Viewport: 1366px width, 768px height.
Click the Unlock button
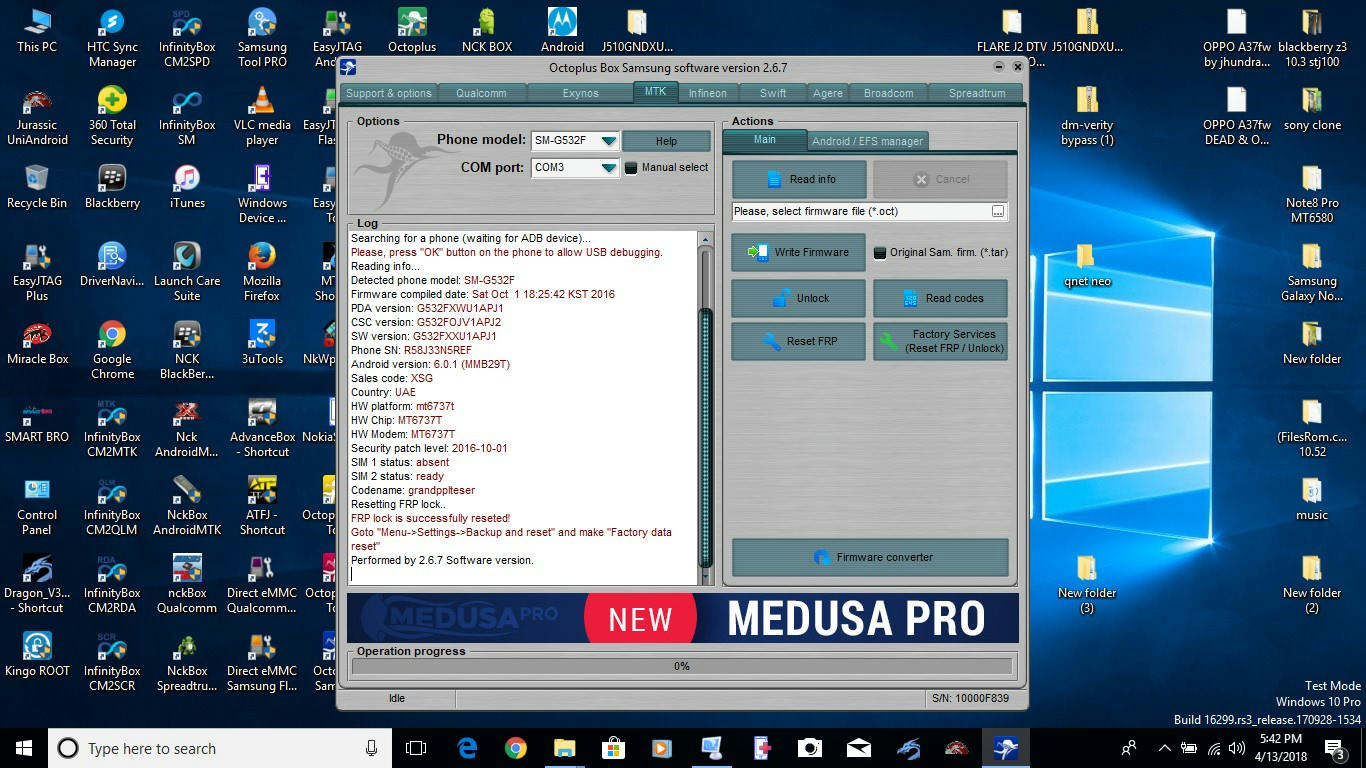coord(798,298)
